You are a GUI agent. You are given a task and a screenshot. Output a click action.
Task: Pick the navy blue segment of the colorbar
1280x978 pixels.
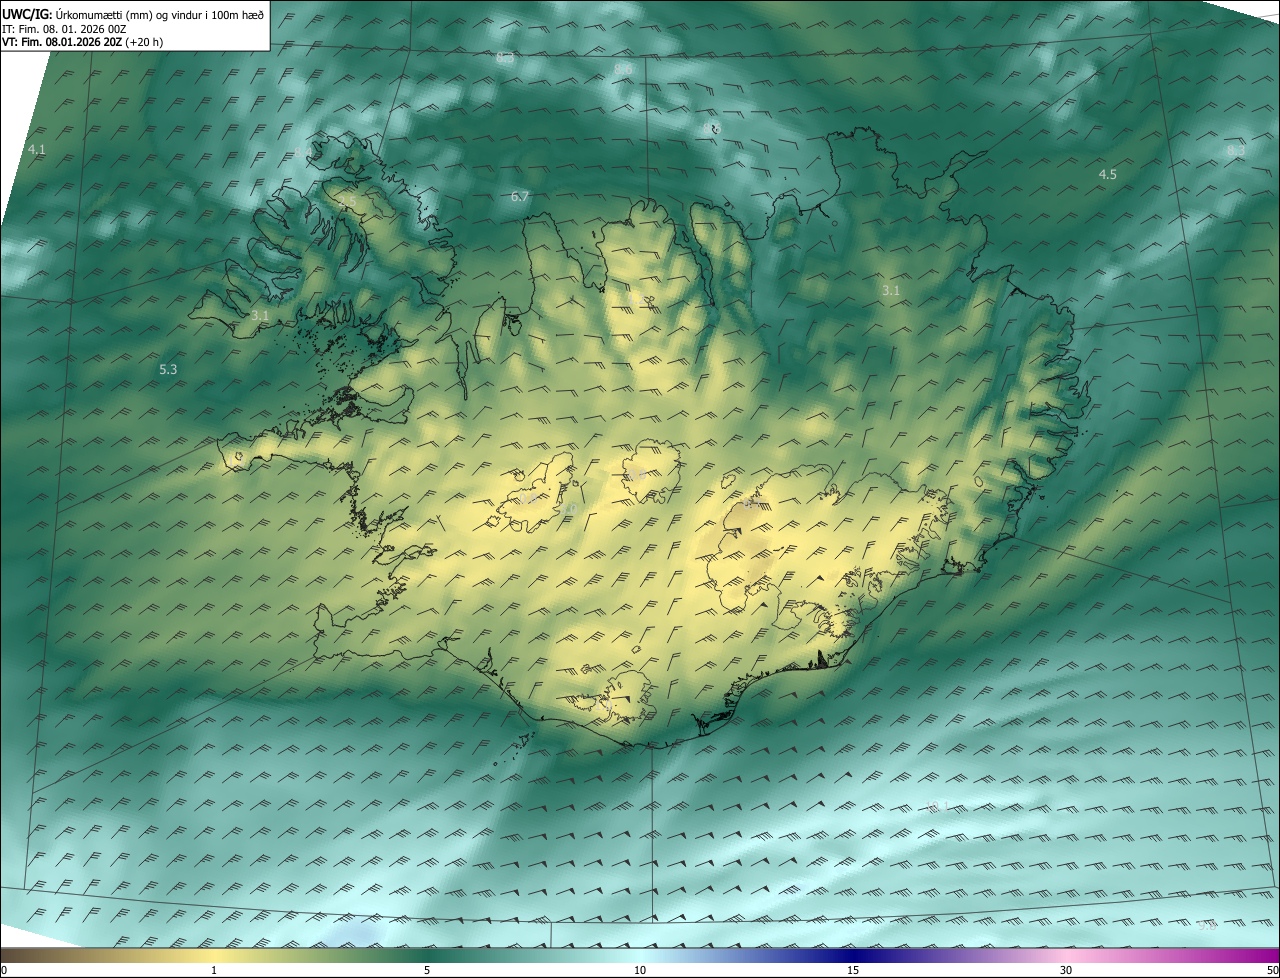(853, 956)
